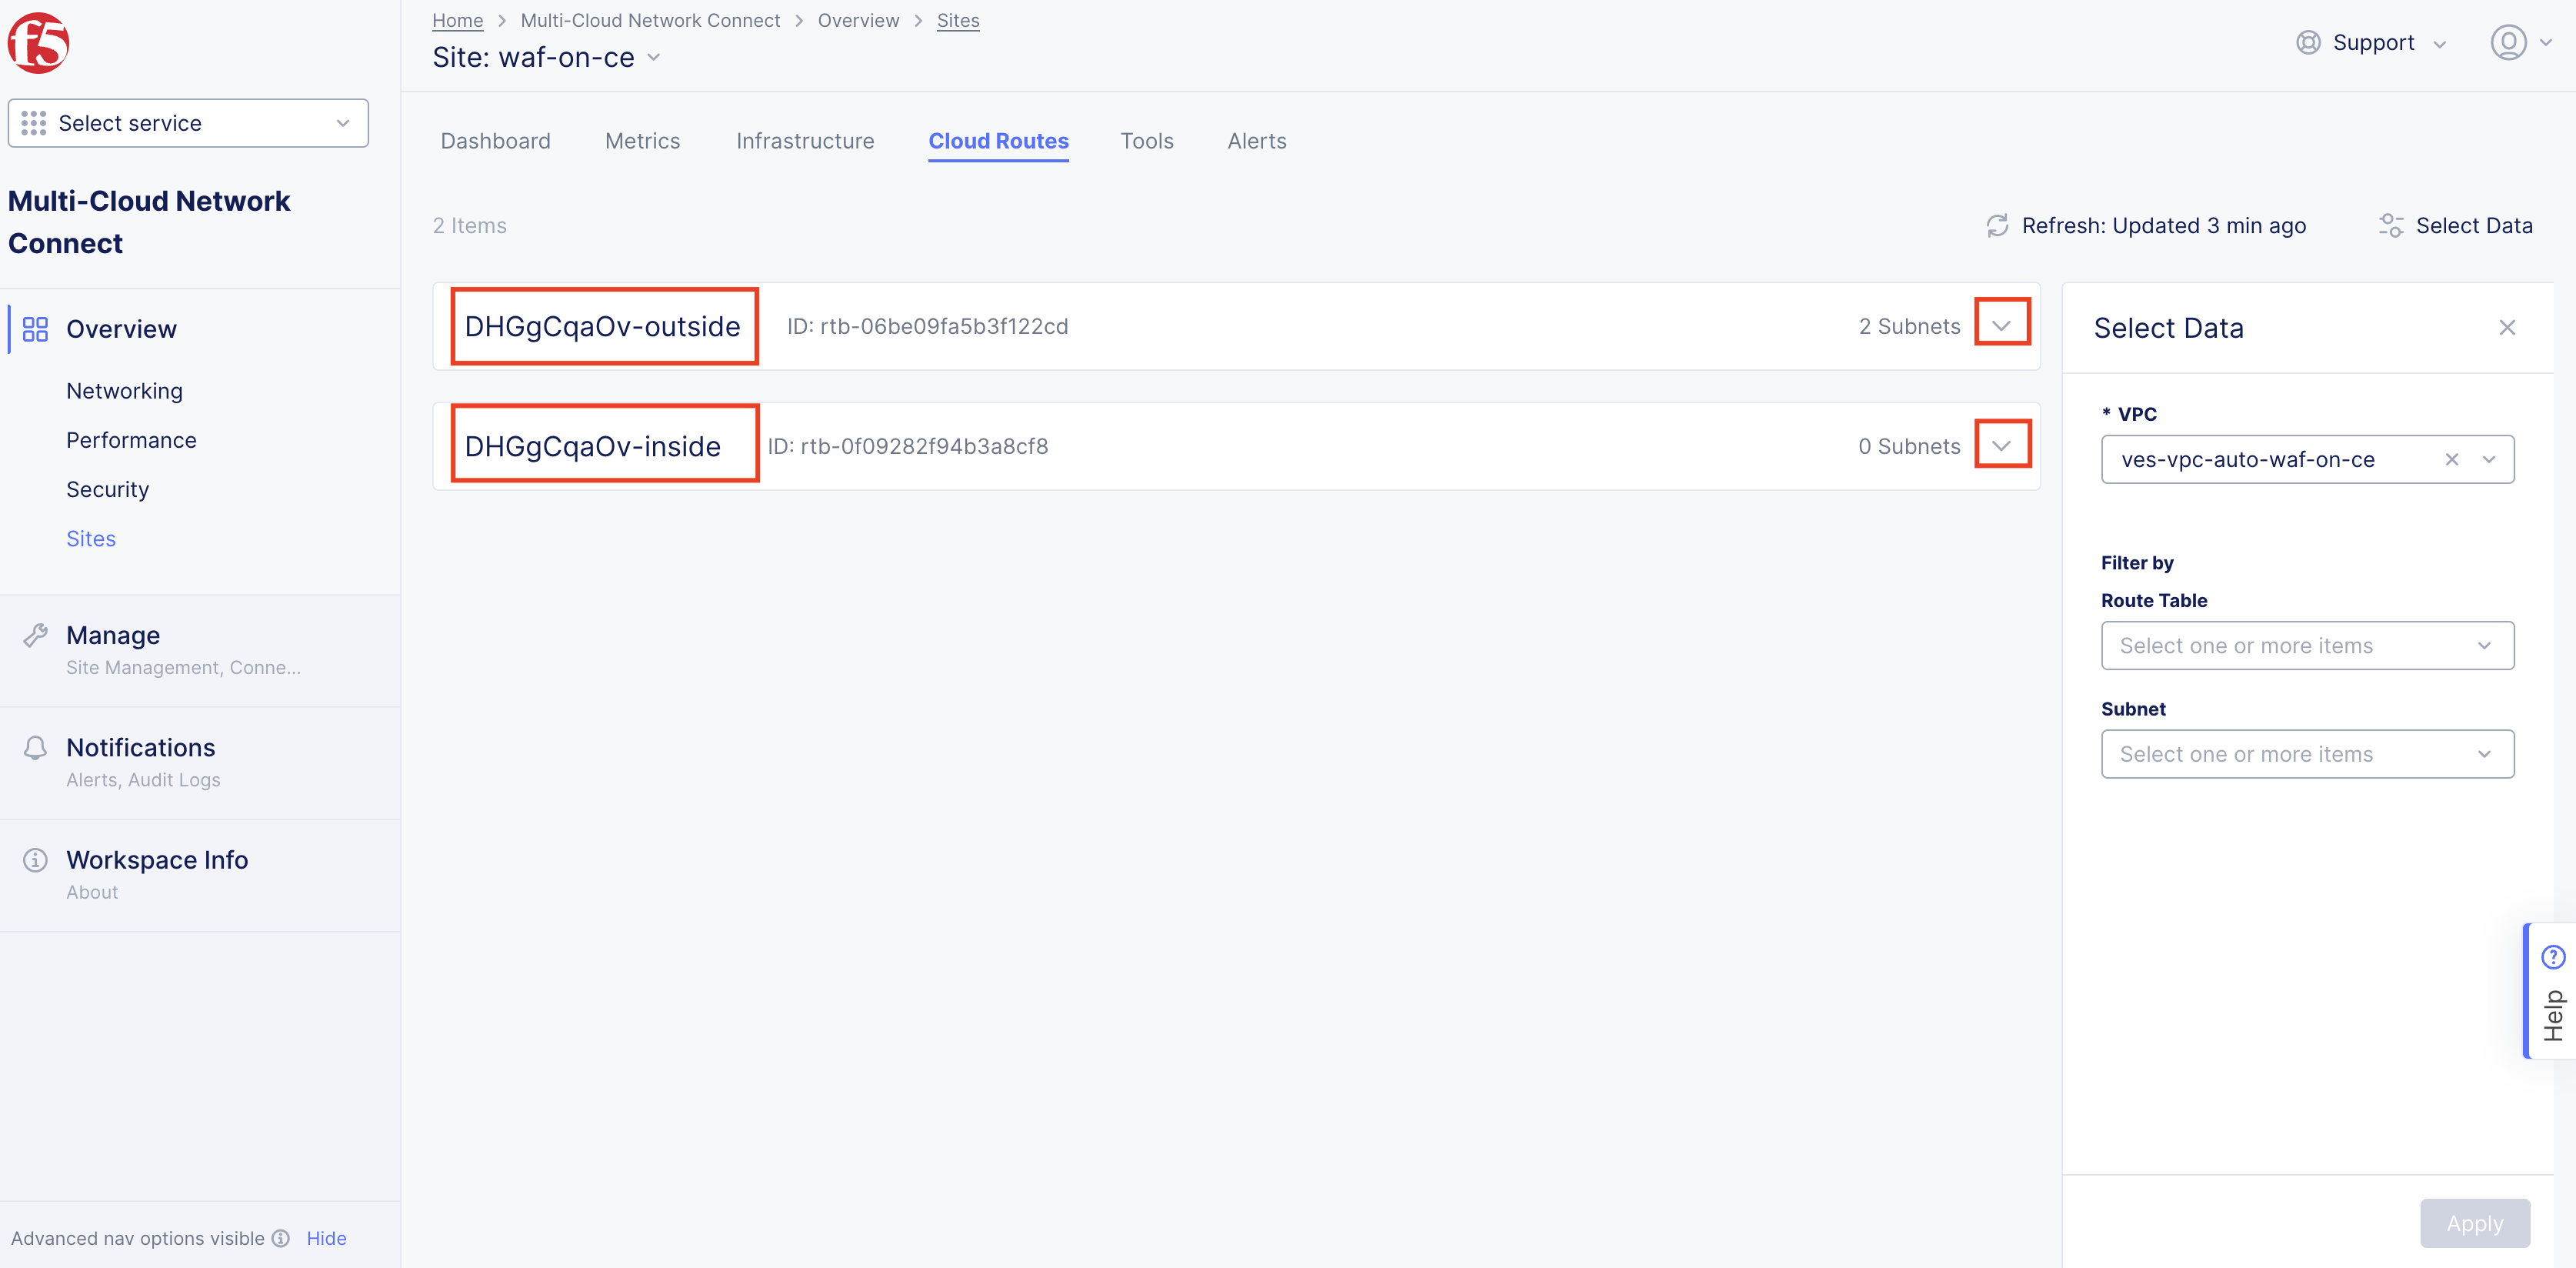The image size is (2576, 1268).
Task: Open Select Data via the sliders icon
Action: pos(2391,225)
